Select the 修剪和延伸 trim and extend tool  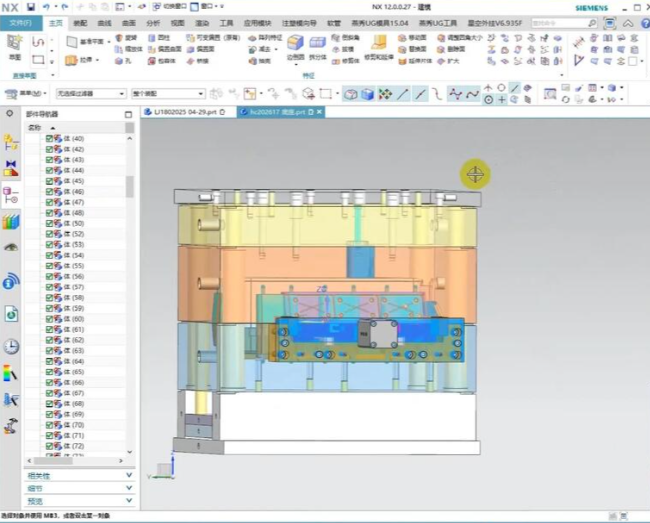(x=378, y=48)
